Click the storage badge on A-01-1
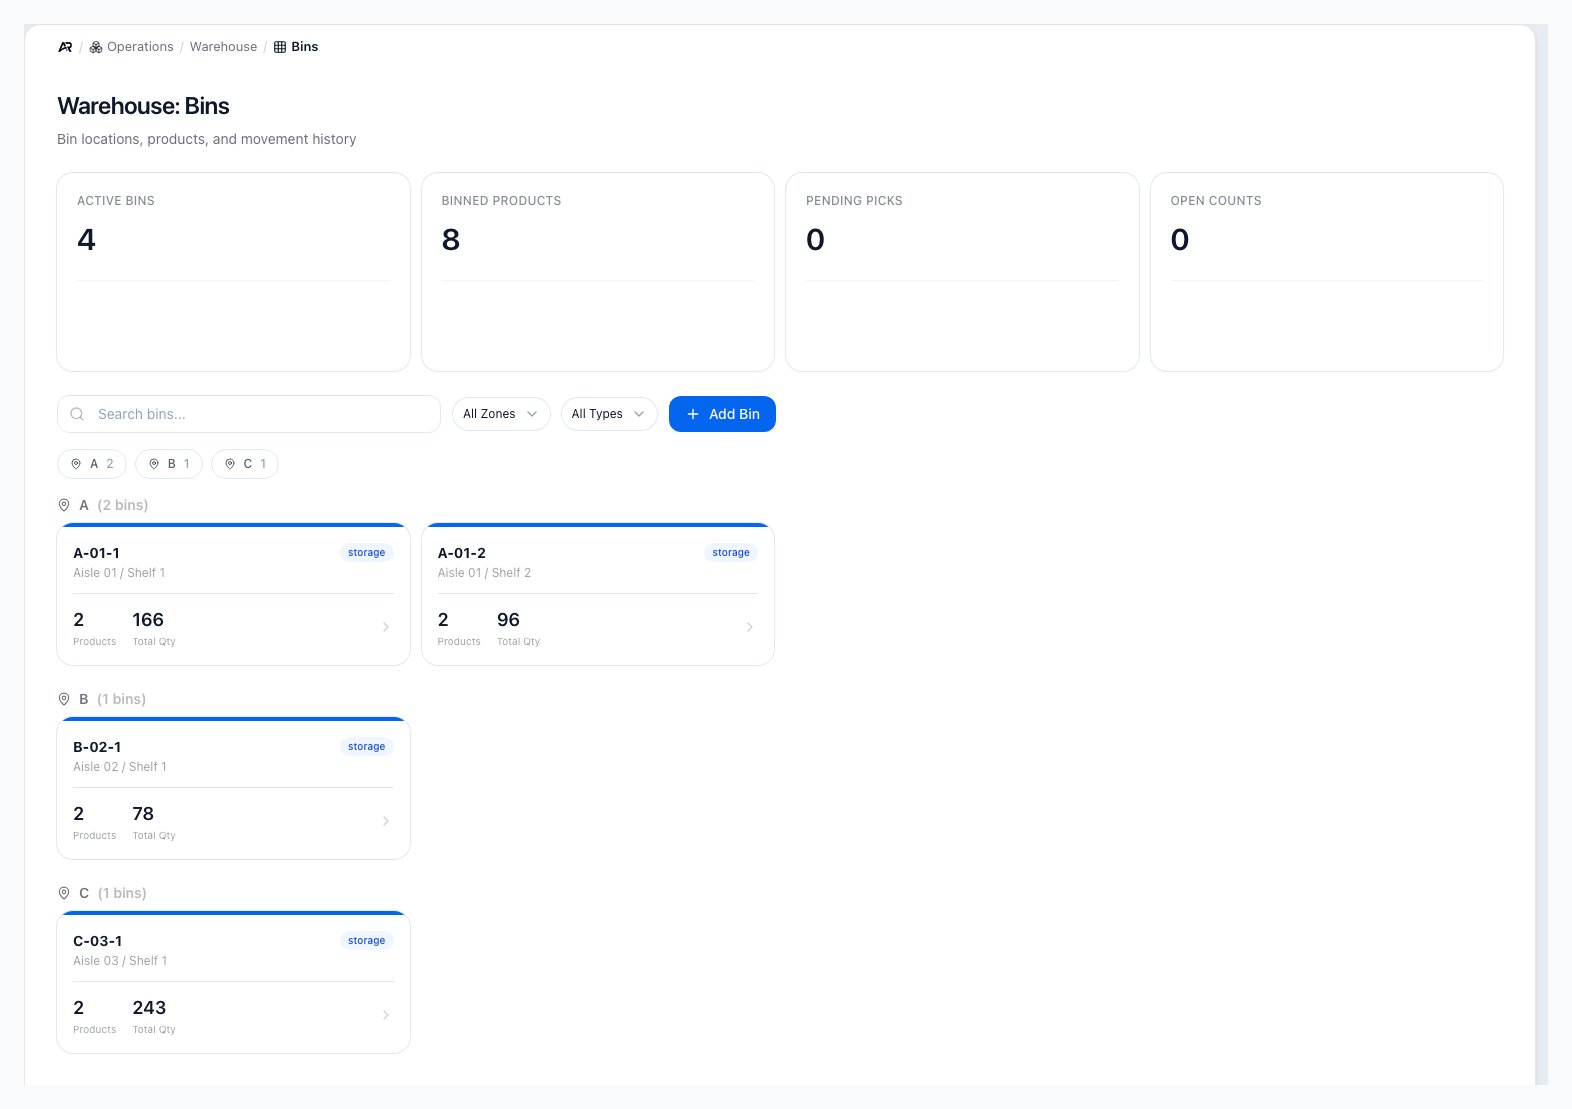This screenshot has width=1572, height=1109. coord(366,553)
